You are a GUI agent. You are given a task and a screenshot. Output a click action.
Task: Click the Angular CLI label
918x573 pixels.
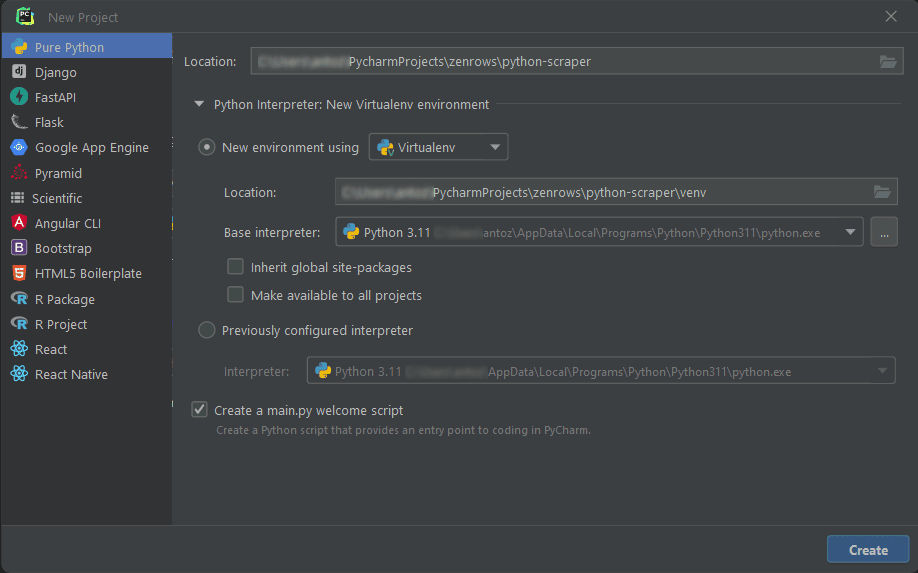pyautogui.click(x=68, y=224)
